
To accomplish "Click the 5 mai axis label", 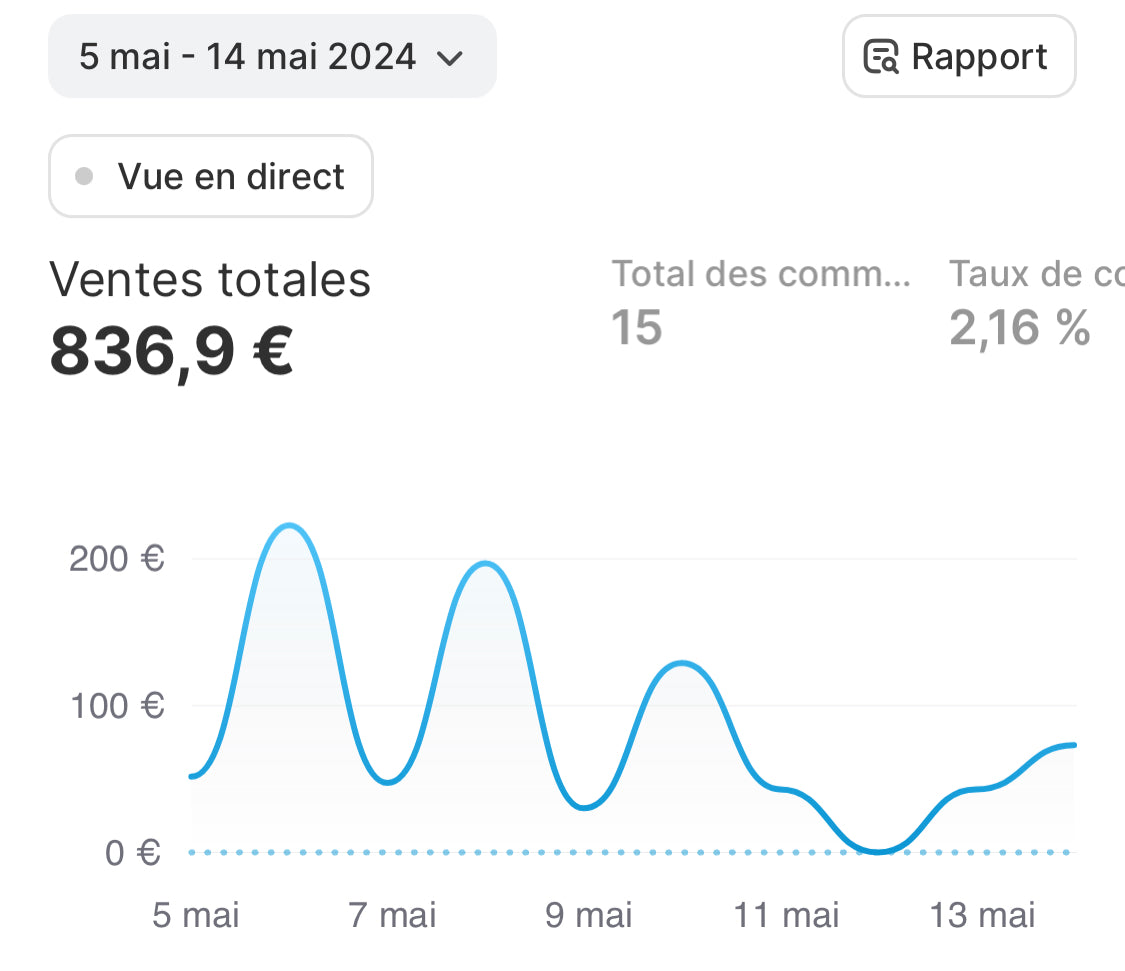I will 196,916.
